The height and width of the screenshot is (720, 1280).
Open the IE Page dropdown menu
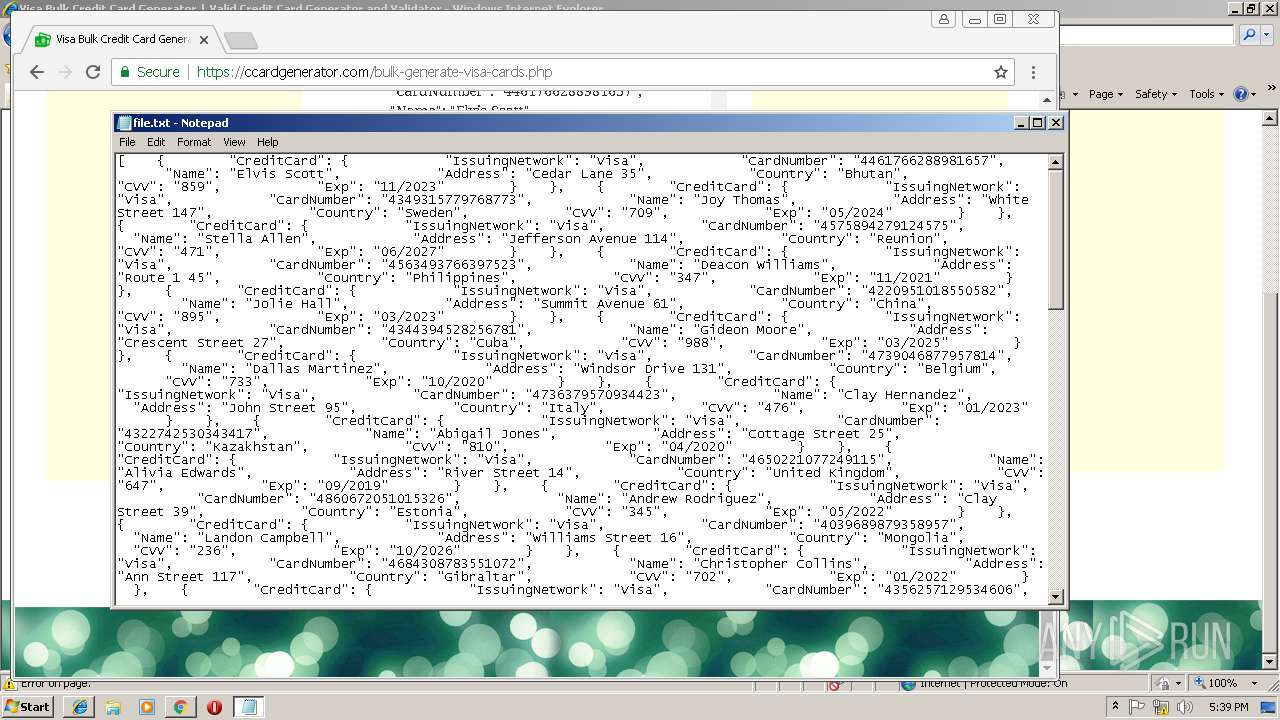[x=1105, y=94]
